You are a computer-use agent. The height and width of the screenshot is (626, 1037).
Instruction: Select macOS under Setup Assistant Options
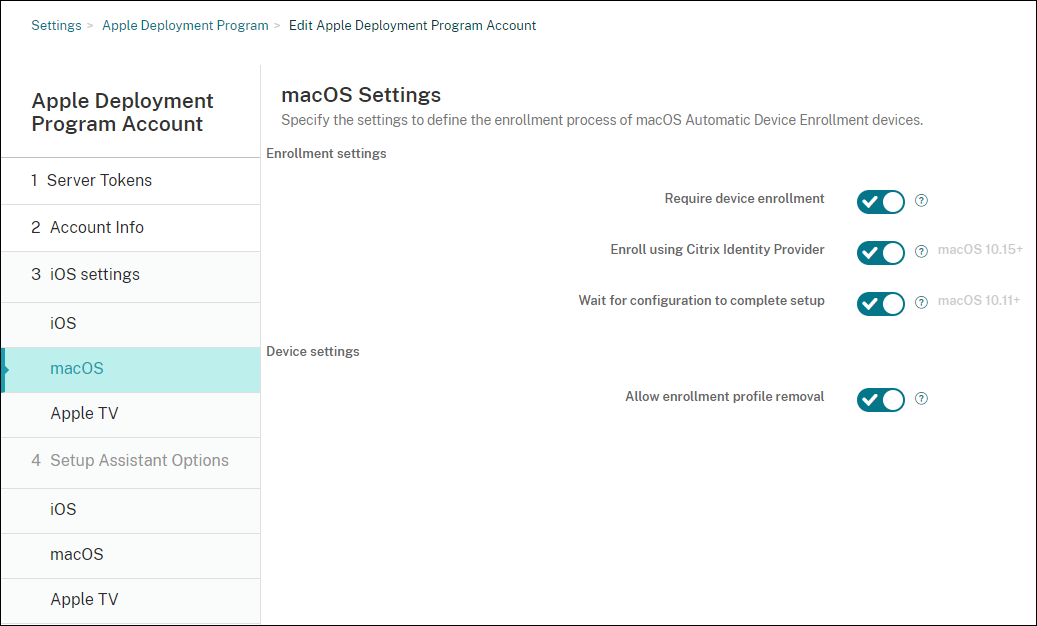pyautogui.click(x=77, y=555)
